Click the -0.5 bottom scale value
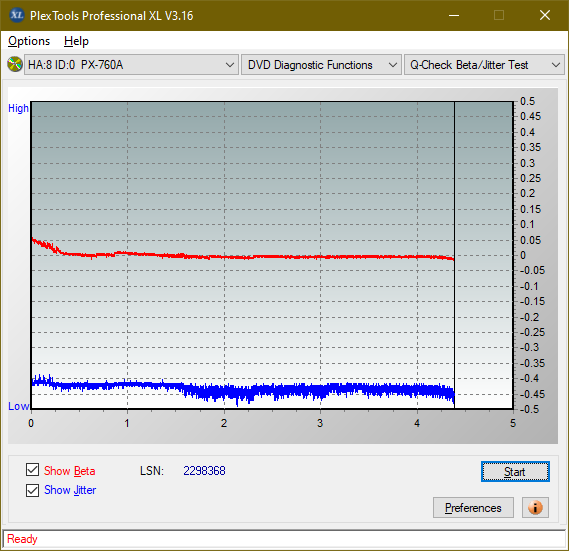This screenshot has width=569, height=551. (530, 409)
